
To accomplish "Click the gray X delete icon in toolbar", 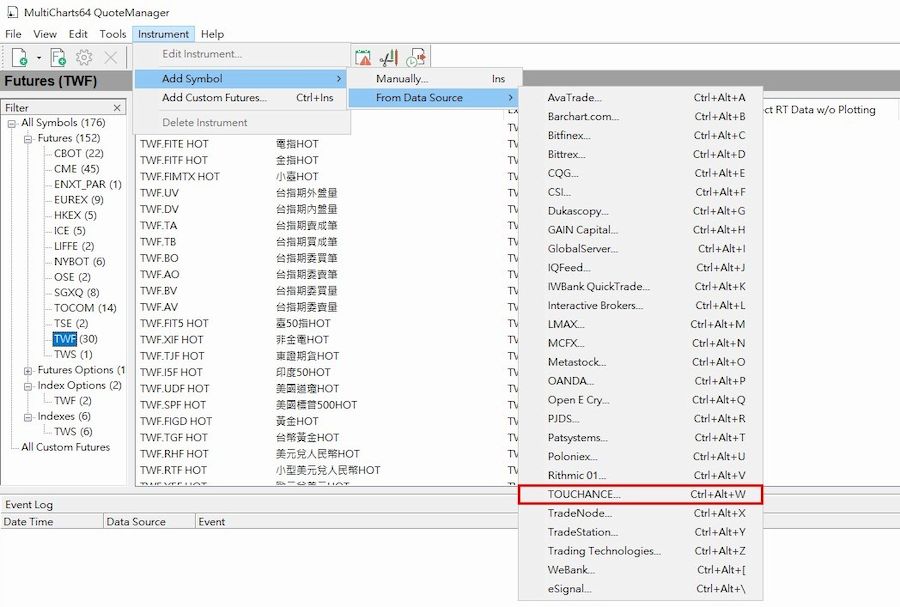I will pos(110,57).
